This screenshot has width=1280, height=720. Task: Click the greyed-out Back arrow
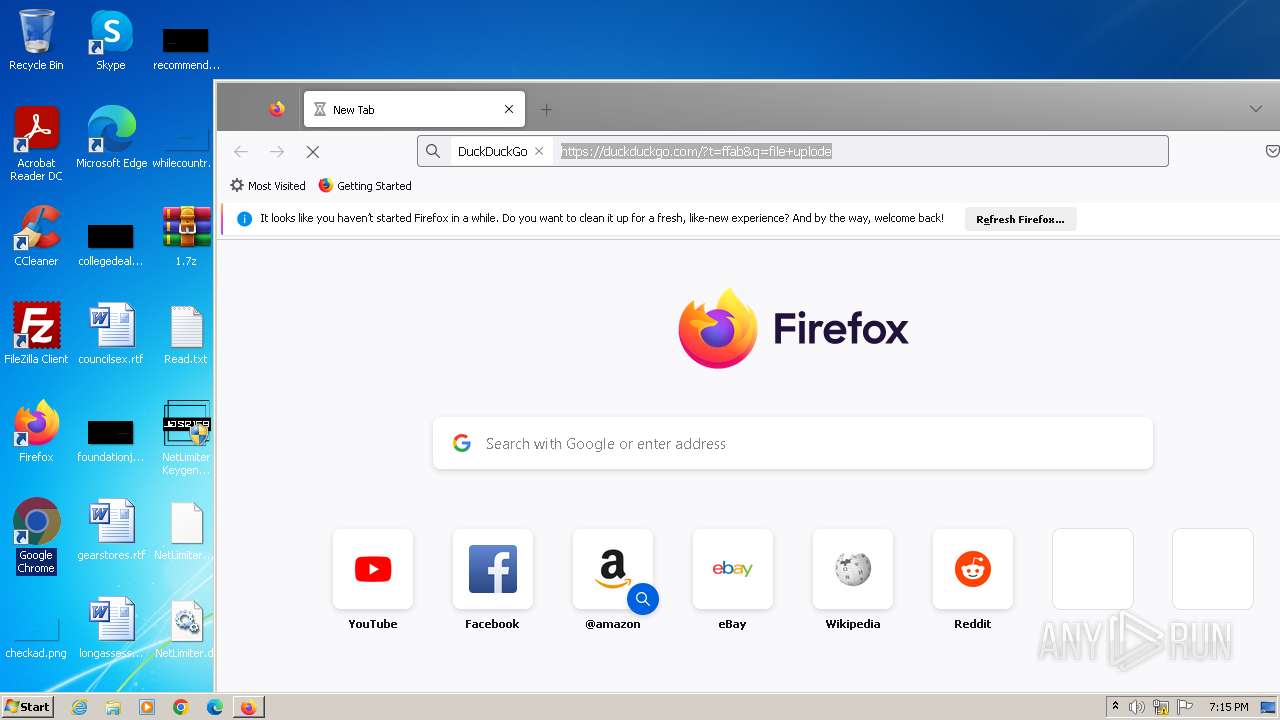(241, 151)
